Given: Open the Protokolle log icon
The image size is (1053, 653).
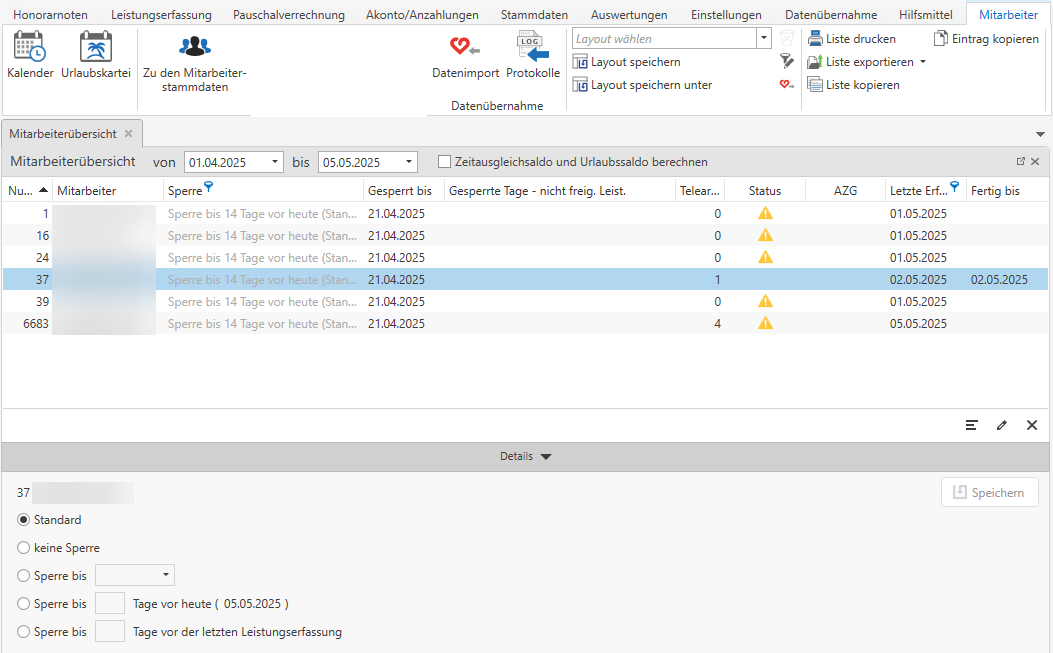Looking at the screenshot, I should coord(533,47).
